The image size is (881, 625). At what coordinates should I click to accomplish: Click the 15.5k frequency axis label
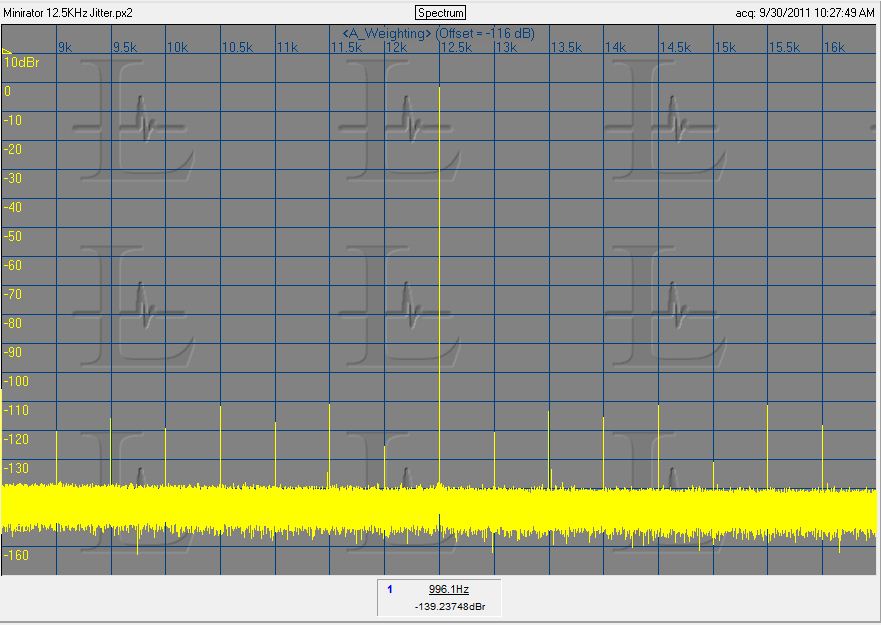[x=785, y=48]
